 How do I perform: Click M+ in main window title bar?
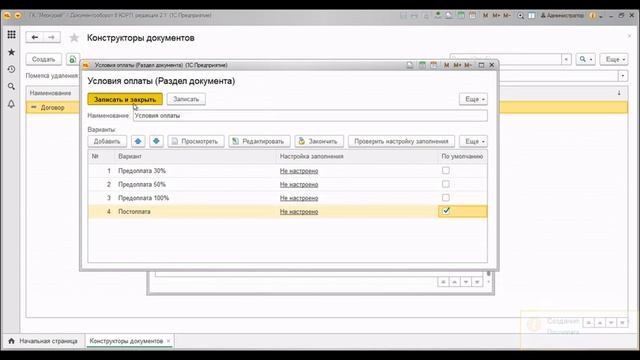[496, 15]
